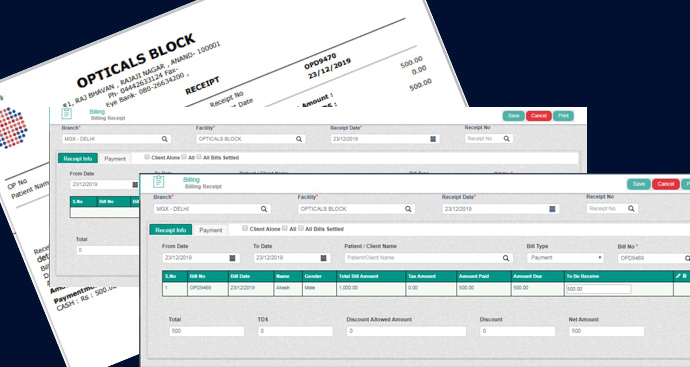
Task: Click Cancel button in back window
Action: click(x=539, y=116)
